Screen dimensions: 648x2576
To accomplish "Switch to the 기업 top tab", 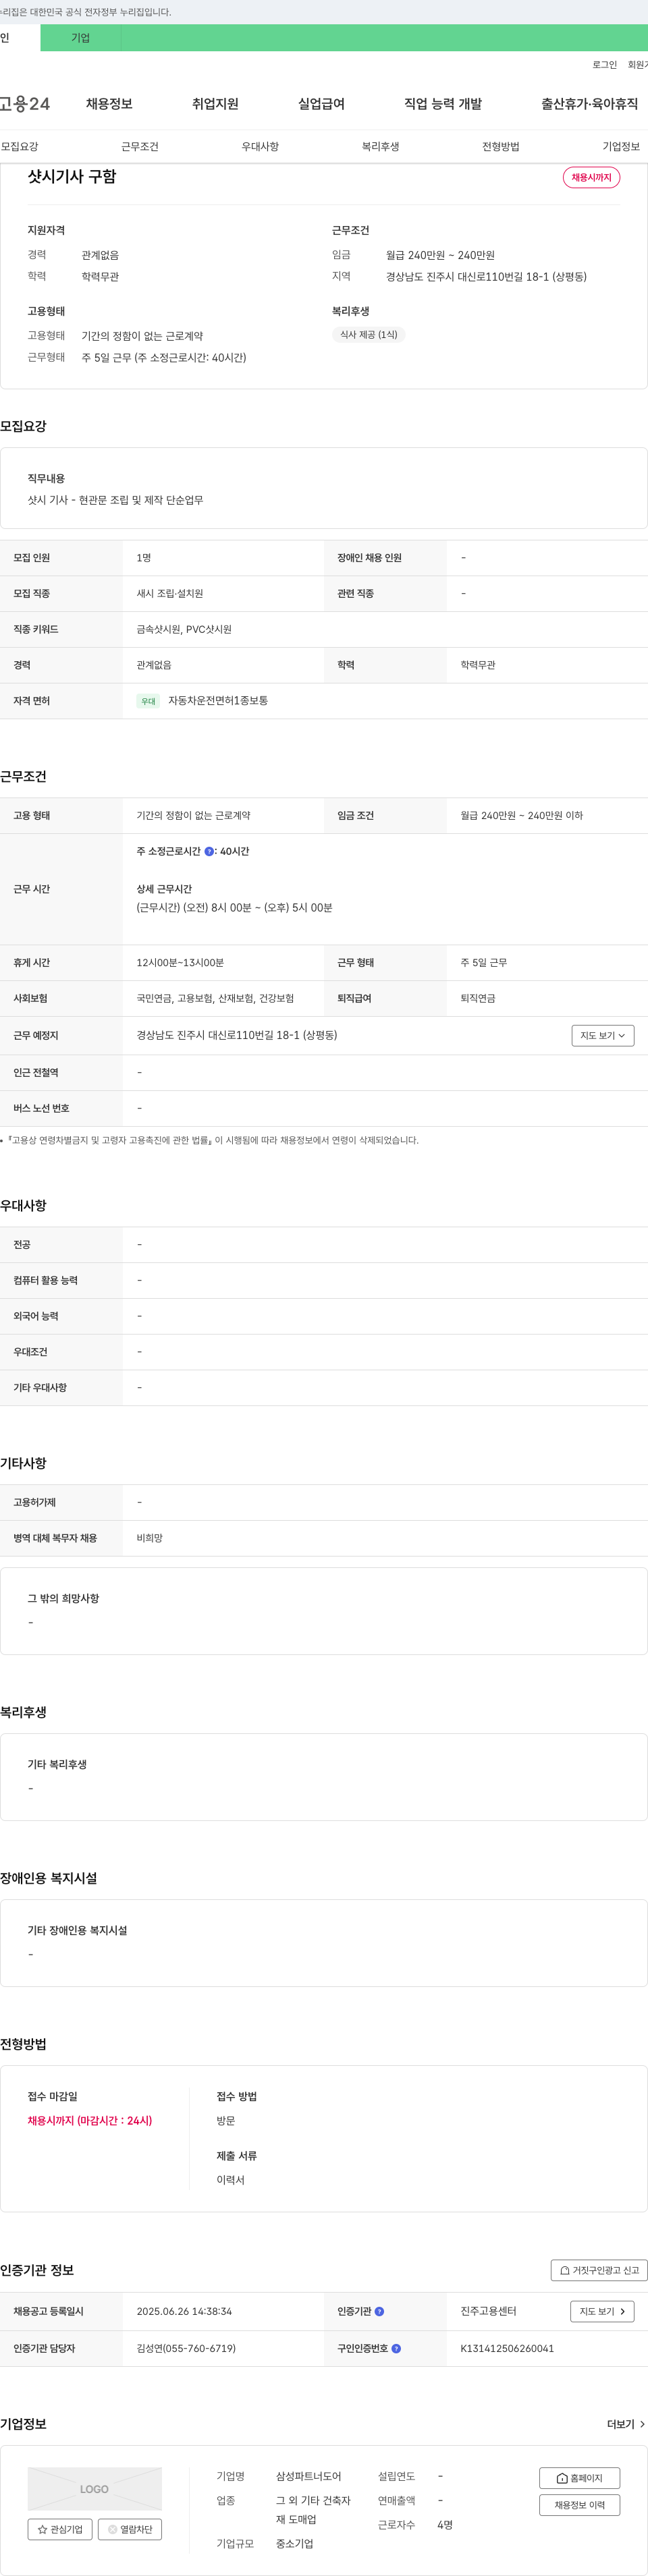I will (x=80, y=38).
